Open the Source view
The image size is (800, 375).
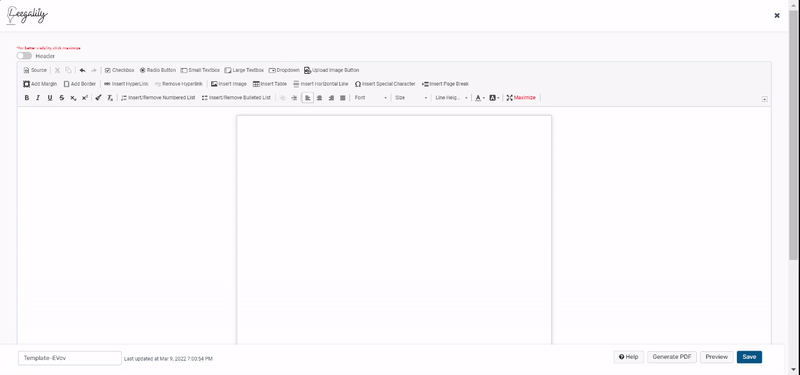coord(35,70)
